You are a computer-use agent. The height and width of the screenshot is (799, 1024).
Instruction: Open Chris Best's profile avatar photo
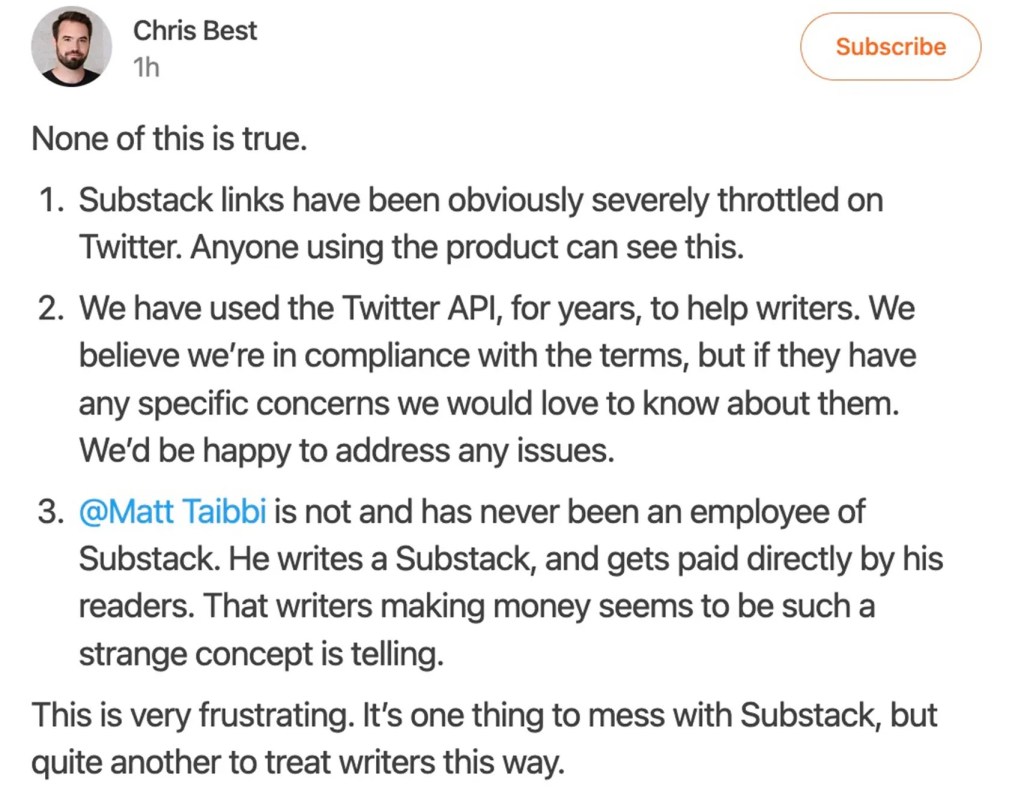point(71,49)
